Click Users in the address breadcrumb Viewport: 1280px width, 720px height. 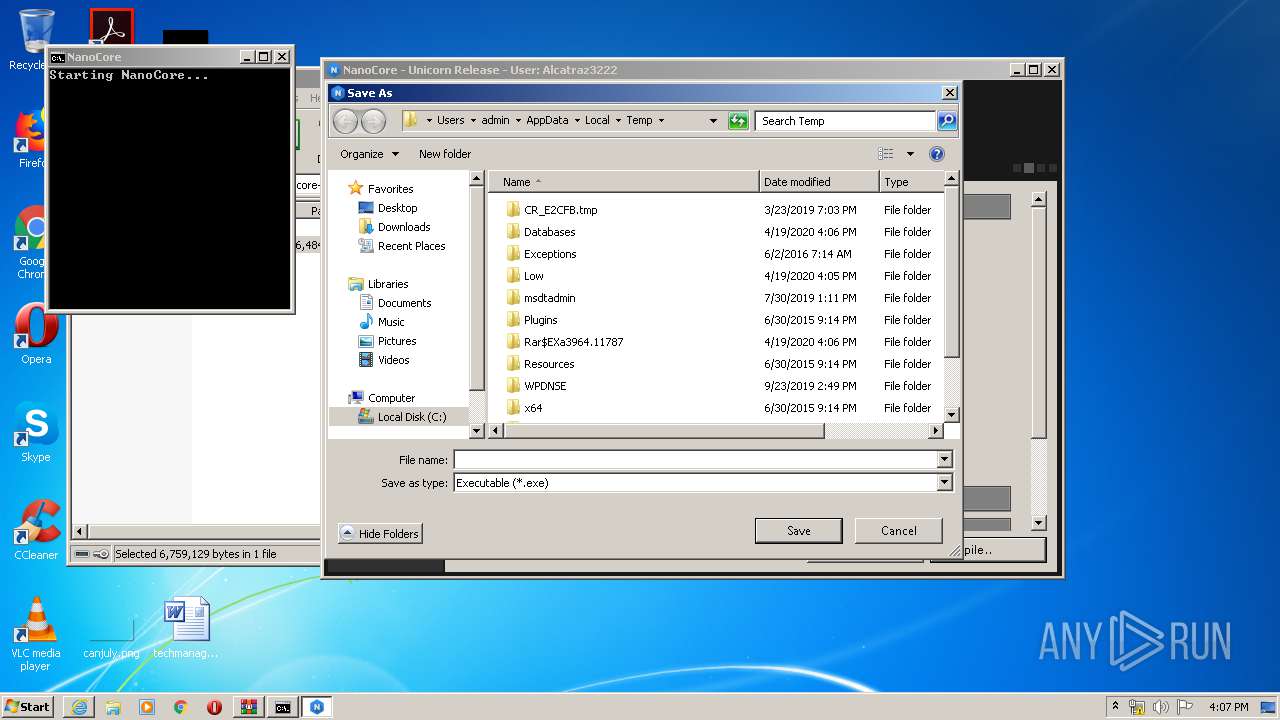pyautogui.click(x=450, y=120)
